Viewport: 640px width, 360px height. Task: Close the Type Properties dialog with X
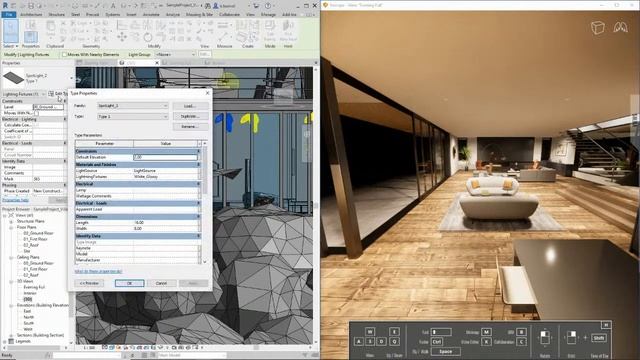207,93
